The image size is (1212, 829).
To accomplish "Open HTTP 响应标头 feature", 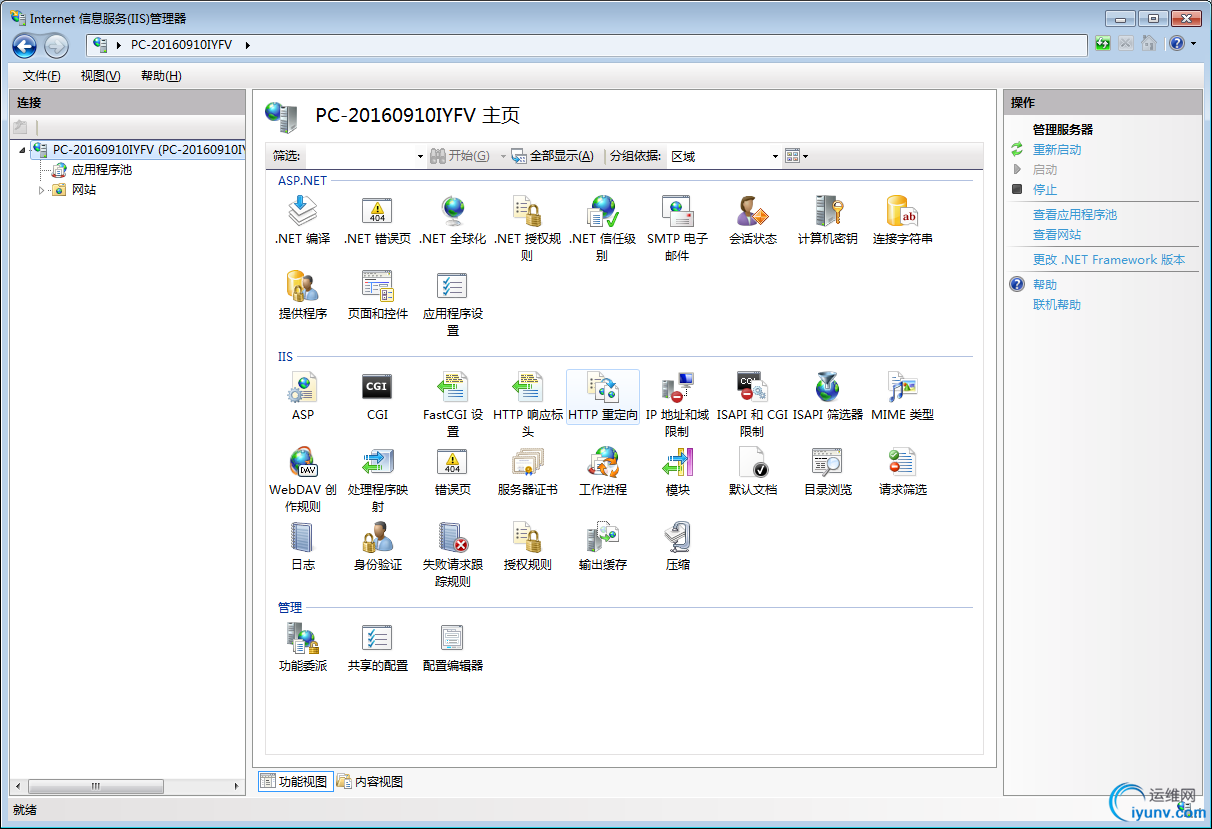I will pos(527,404).
